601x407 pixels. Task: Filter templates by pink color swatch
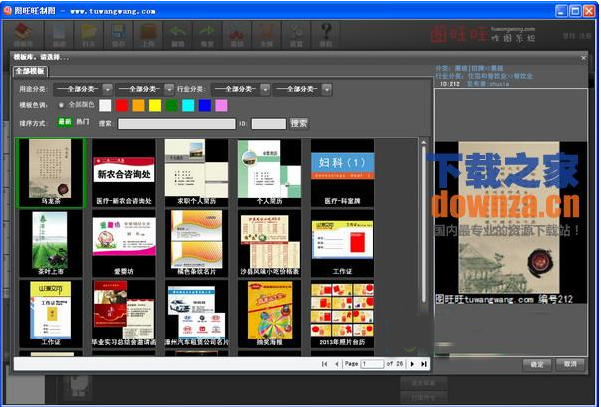point(221,105)
